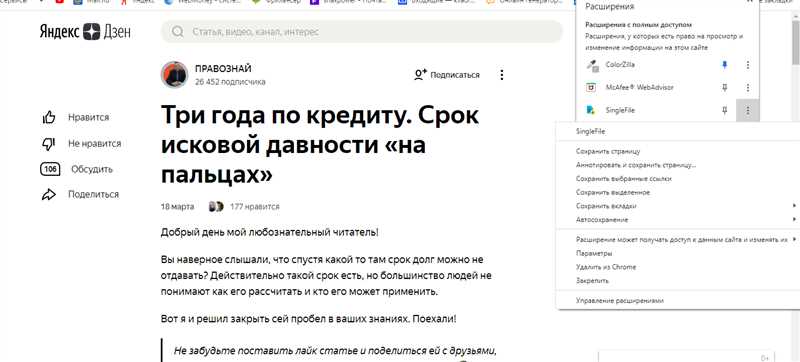Choose Удалить из Chrome
The image size is (800, 362).
point(678,267)
